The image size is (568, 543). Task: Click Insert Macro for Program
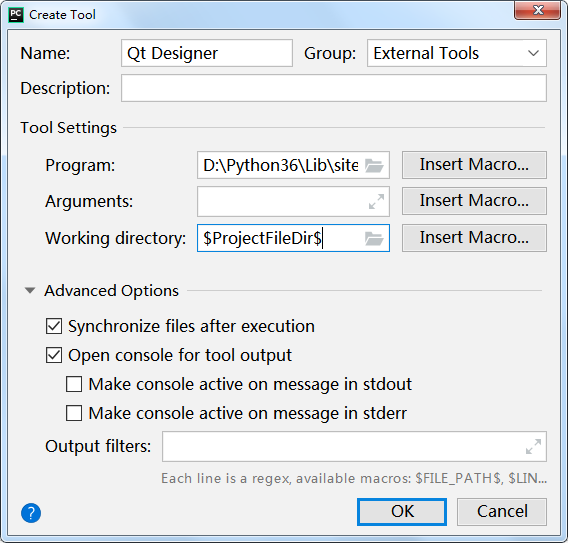click(474, 165)
